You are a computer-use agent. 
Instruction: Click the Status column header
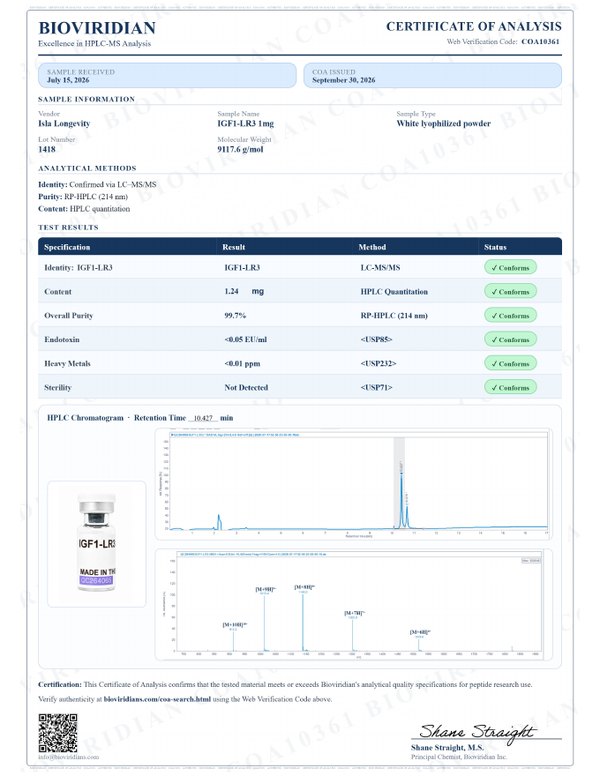[496, 247]
